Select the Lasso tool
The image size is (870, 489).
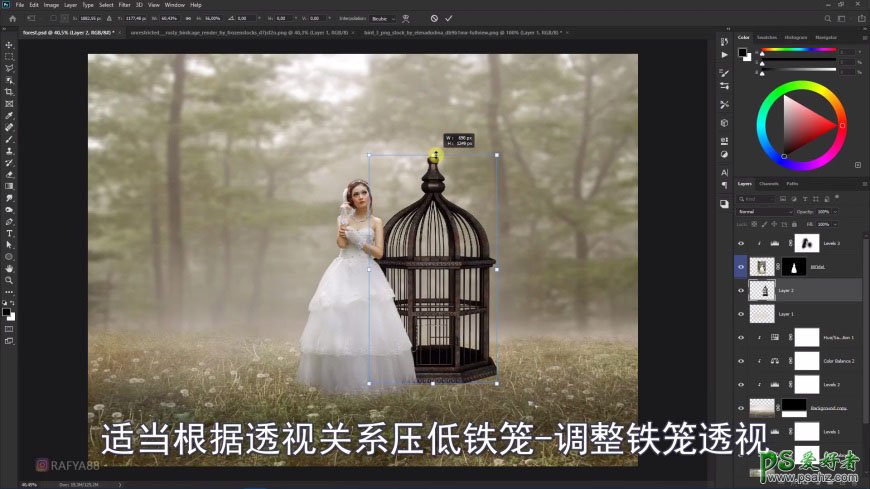click(9, 68)
